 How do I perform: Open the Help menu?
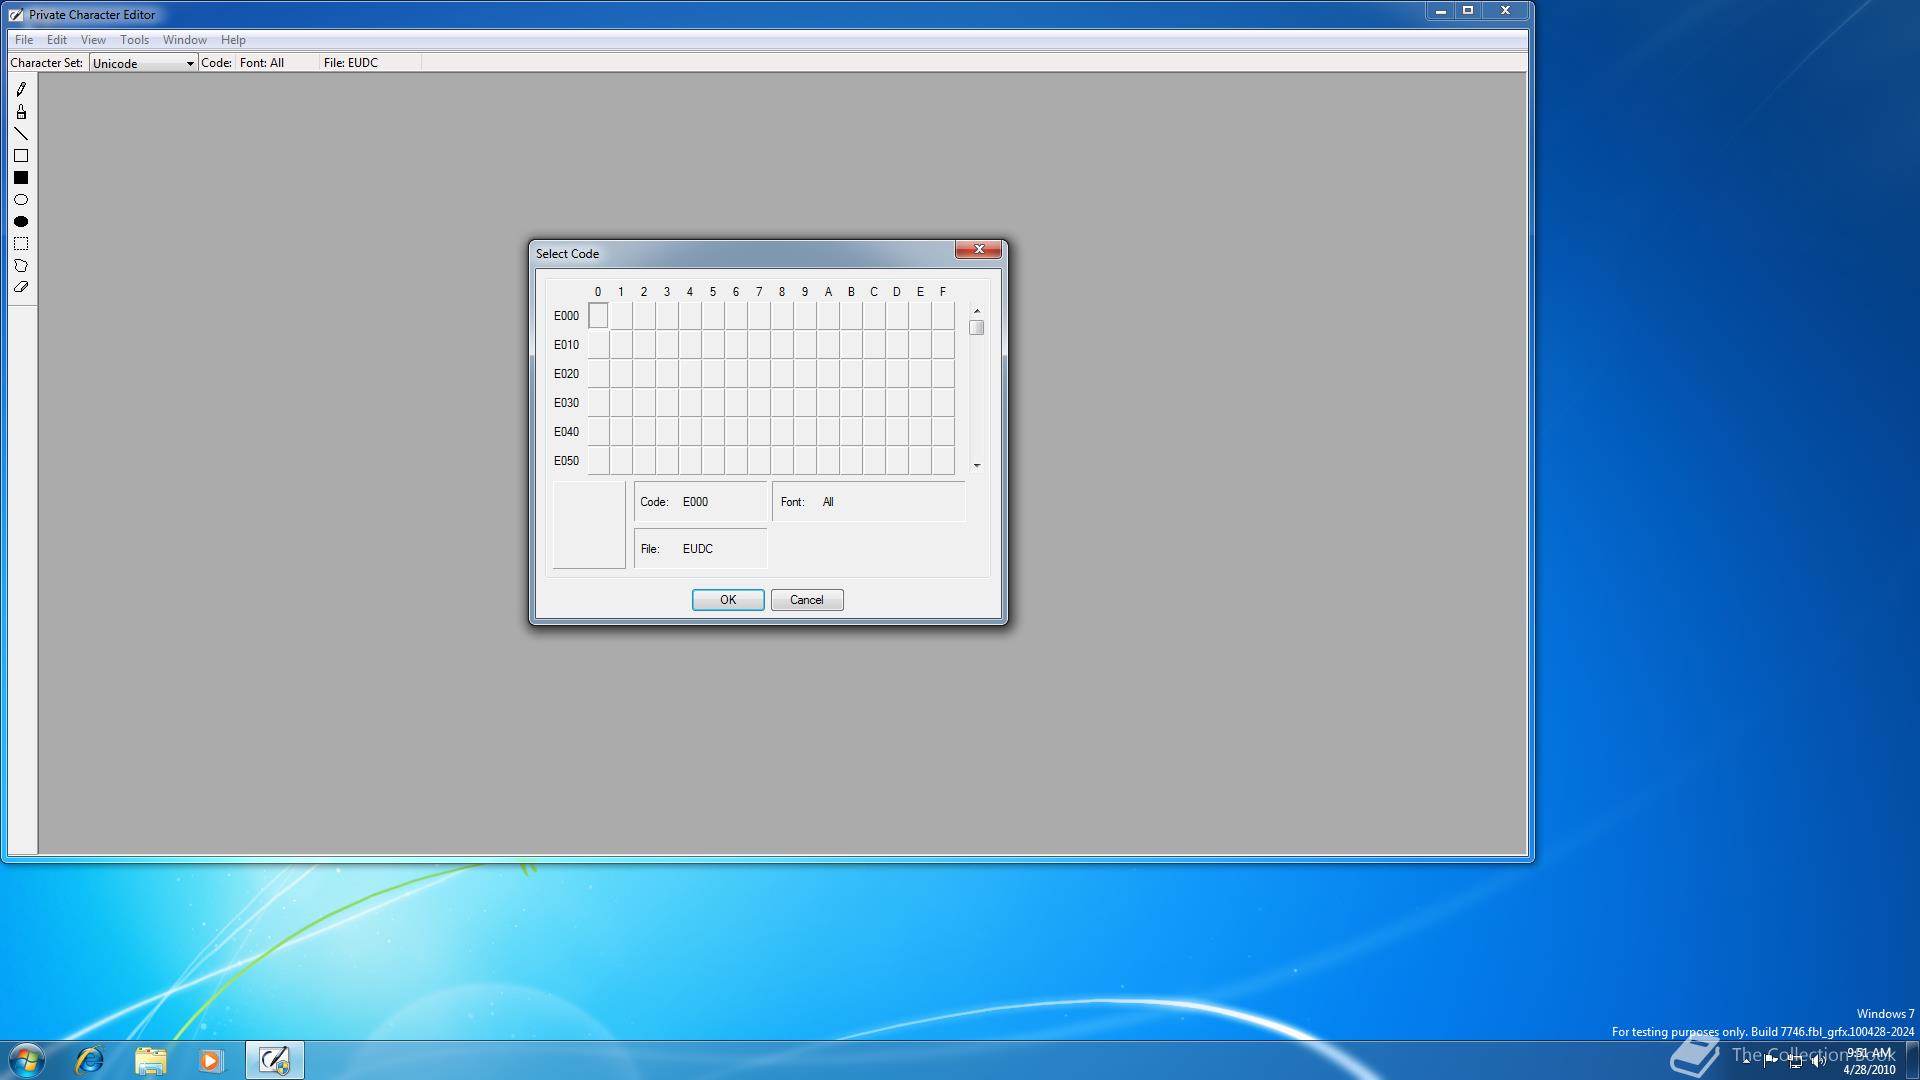point(233,40)
